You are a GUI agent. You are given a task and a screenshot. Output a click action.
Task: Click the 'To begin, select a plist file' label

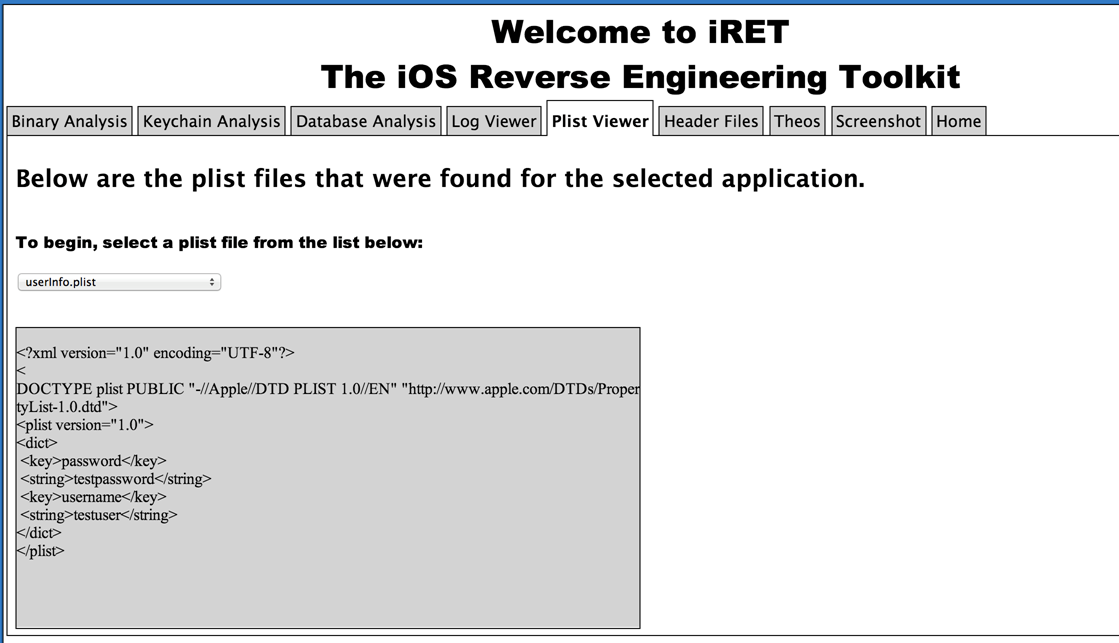tap(219, 243)
